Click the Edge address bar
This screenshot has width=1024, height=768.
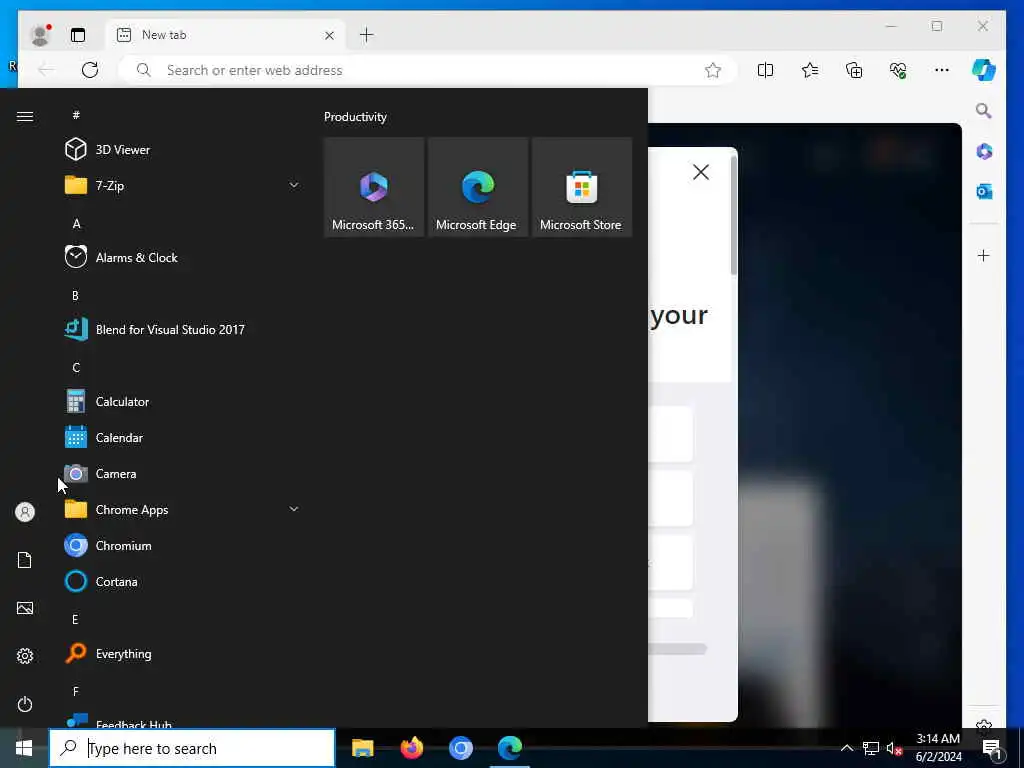[x=428, y=70]
